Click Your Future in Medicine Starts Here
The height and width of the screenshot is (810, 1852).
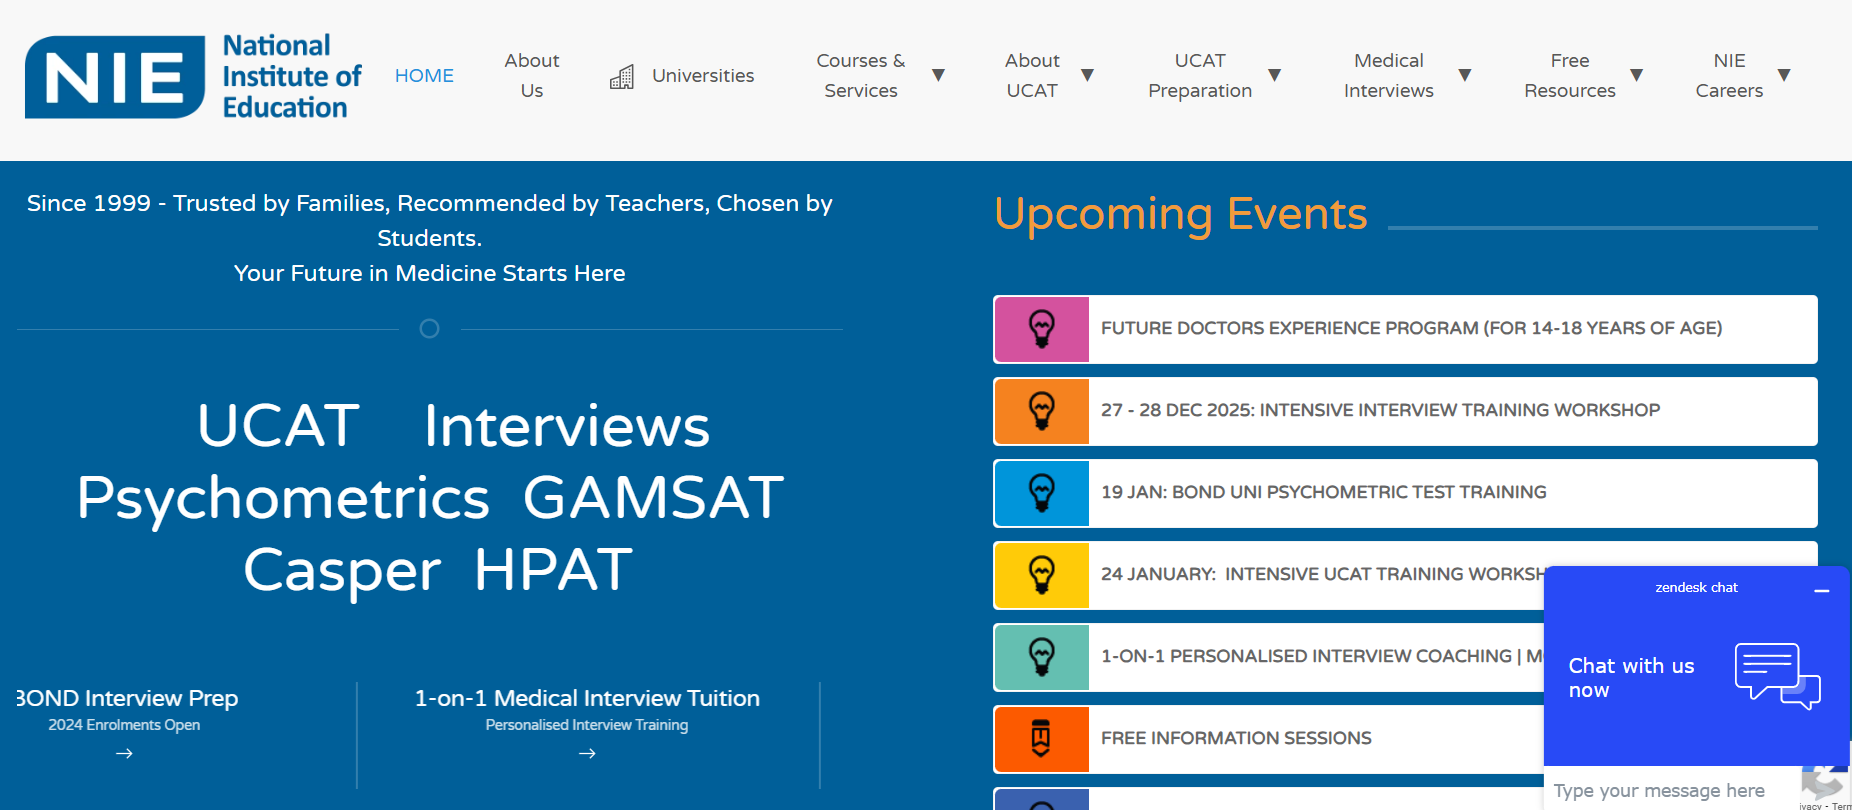(x=430, y=273)
